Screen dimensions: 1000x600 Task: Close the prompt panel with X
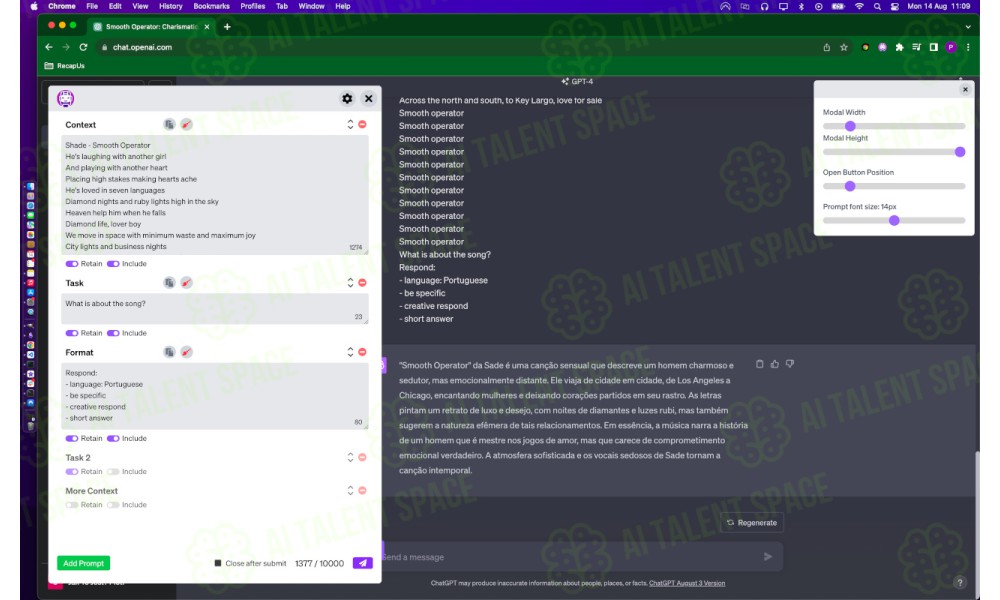[x=369, y=99]
